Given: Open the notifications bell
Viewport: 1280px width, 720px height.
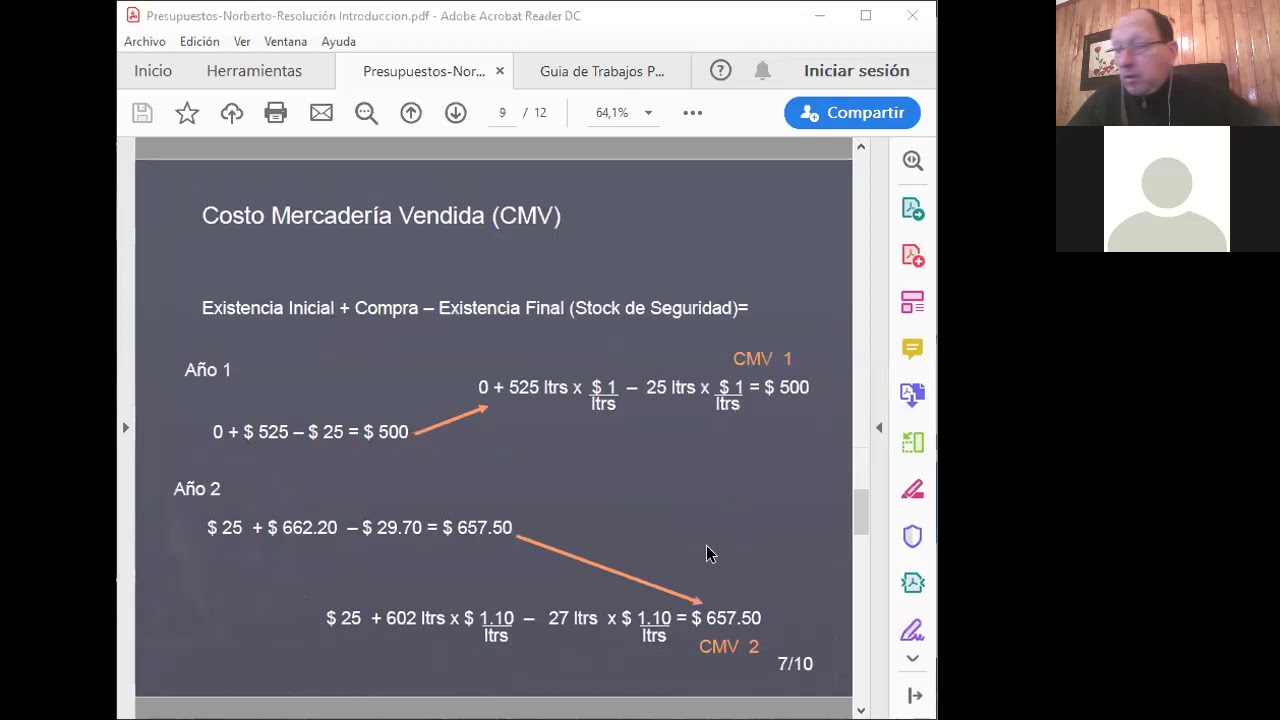Looking at the screenshot, I should pyautogui.click(x=763, y=70).
